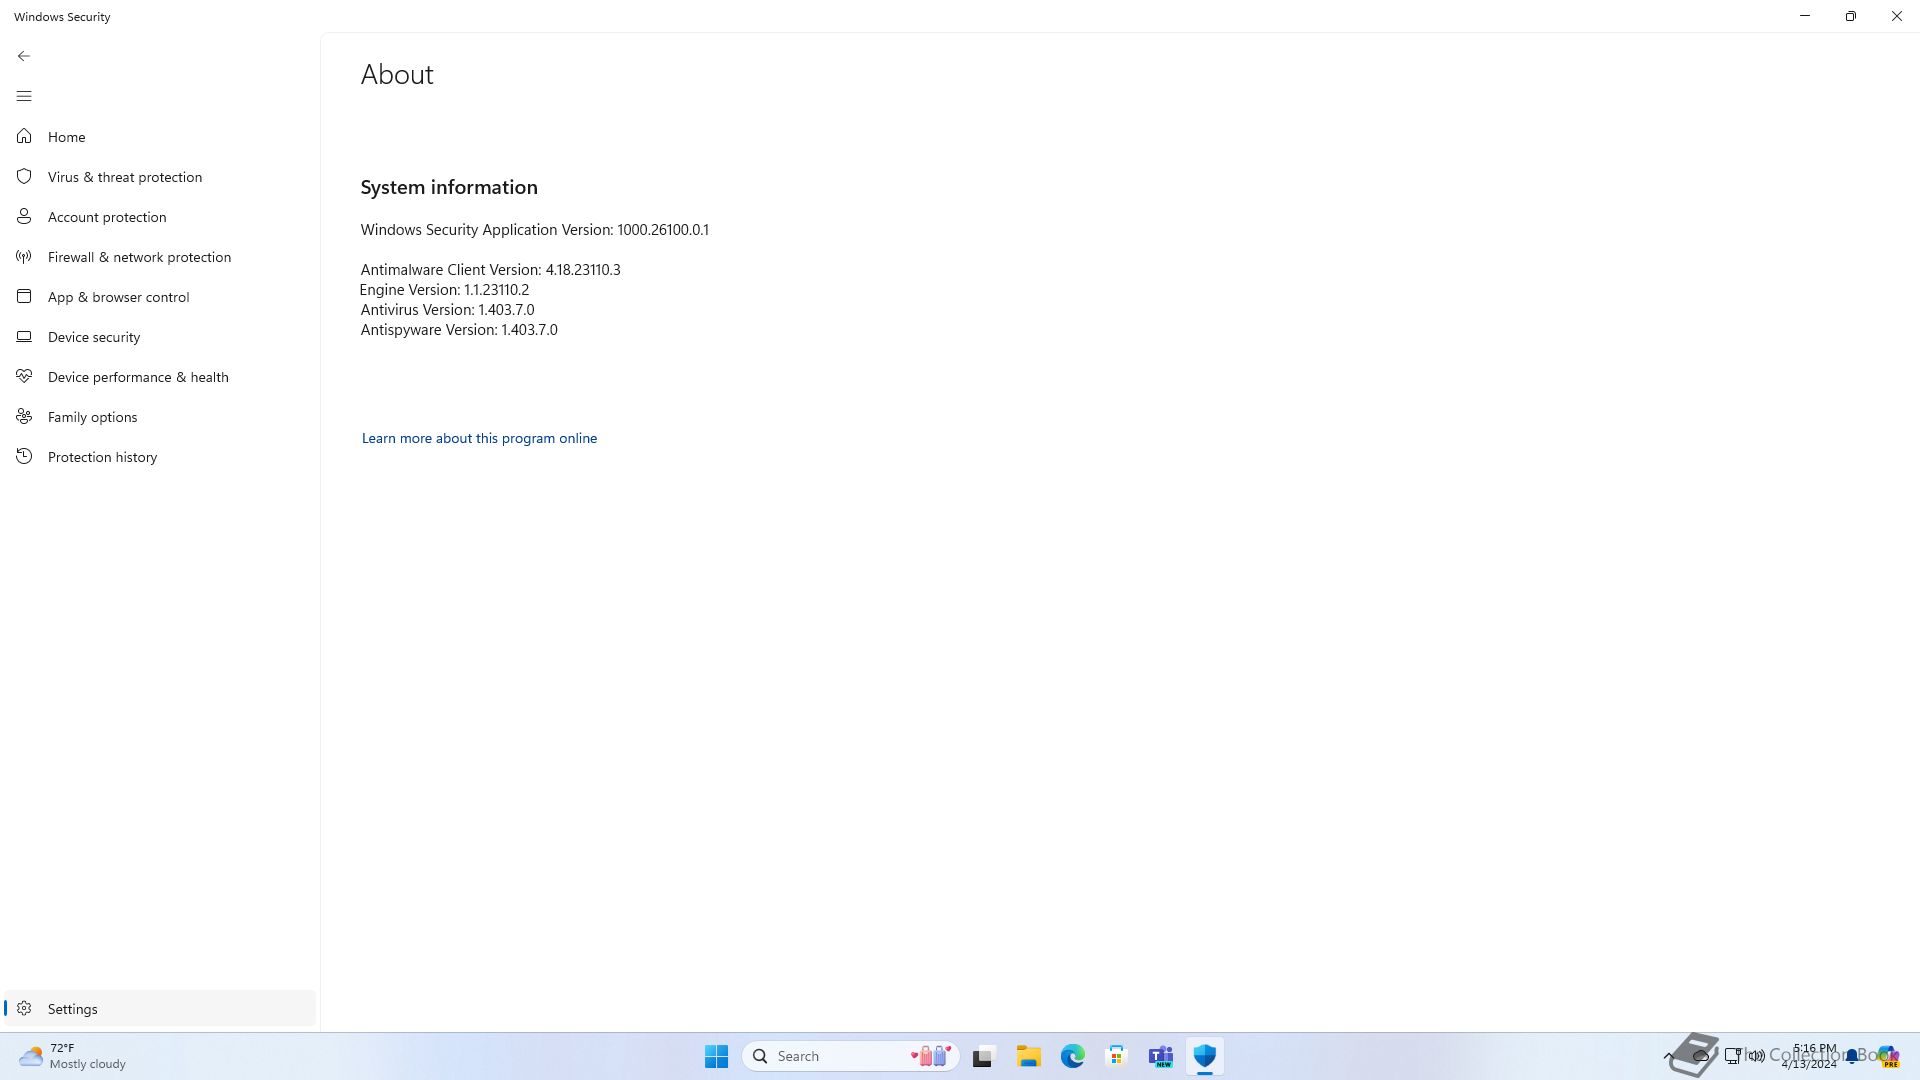Open Task View from taskbar

(x=984, y=1056)
